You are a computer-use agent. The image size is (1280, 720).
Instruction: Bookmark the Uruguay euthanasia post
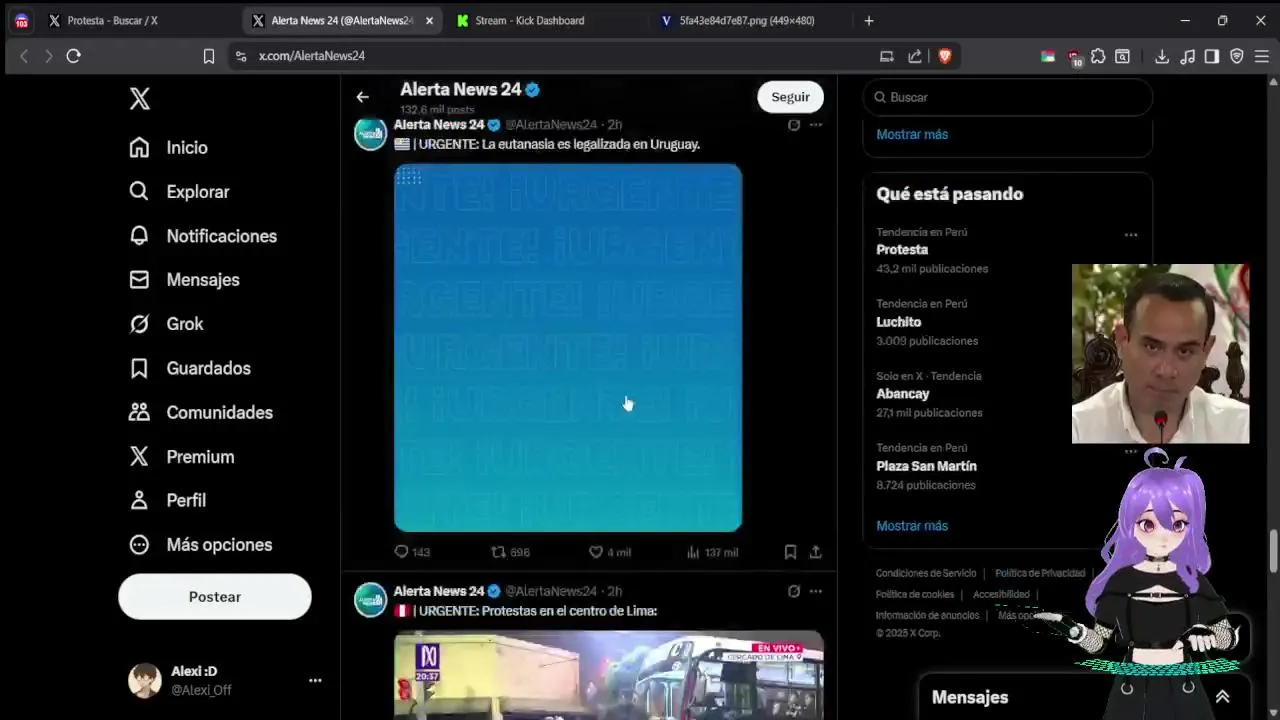click(x=790, y=552)
